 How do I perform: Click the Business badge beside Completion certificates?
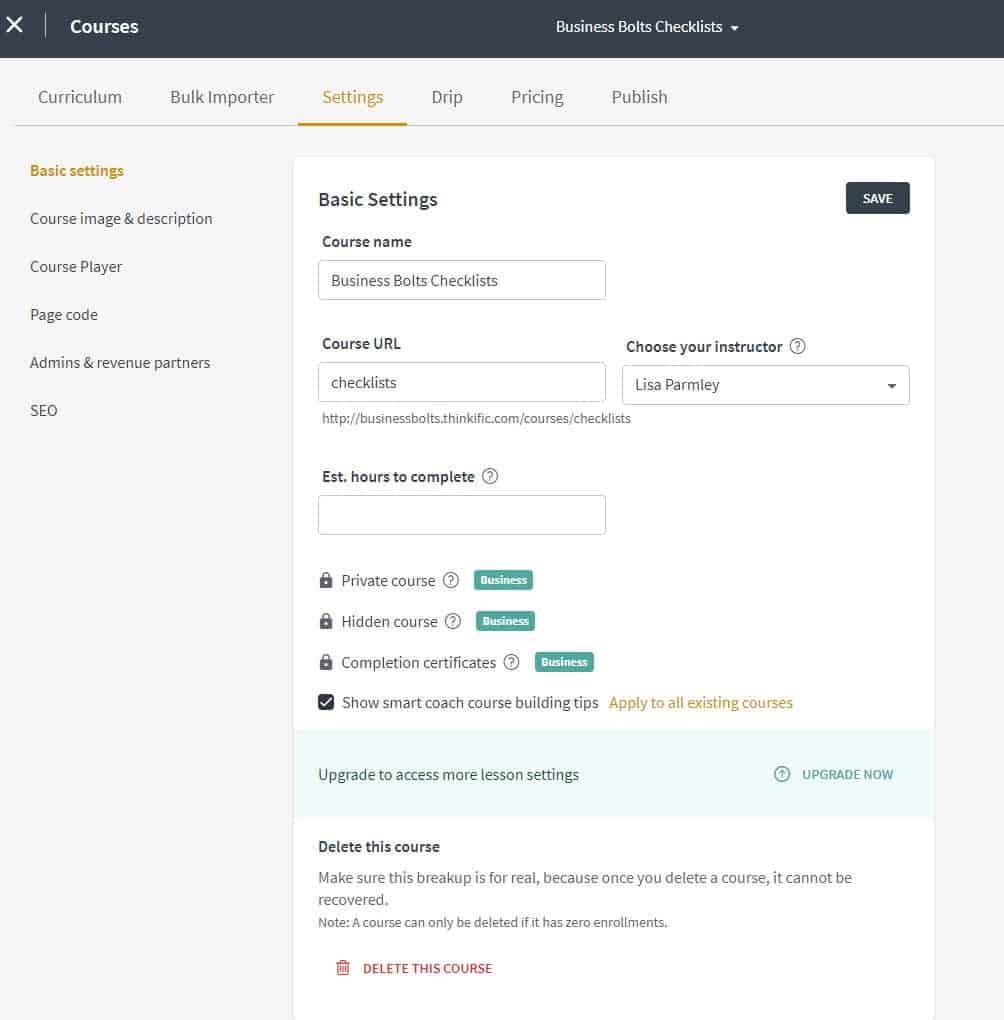coord(563,662)
